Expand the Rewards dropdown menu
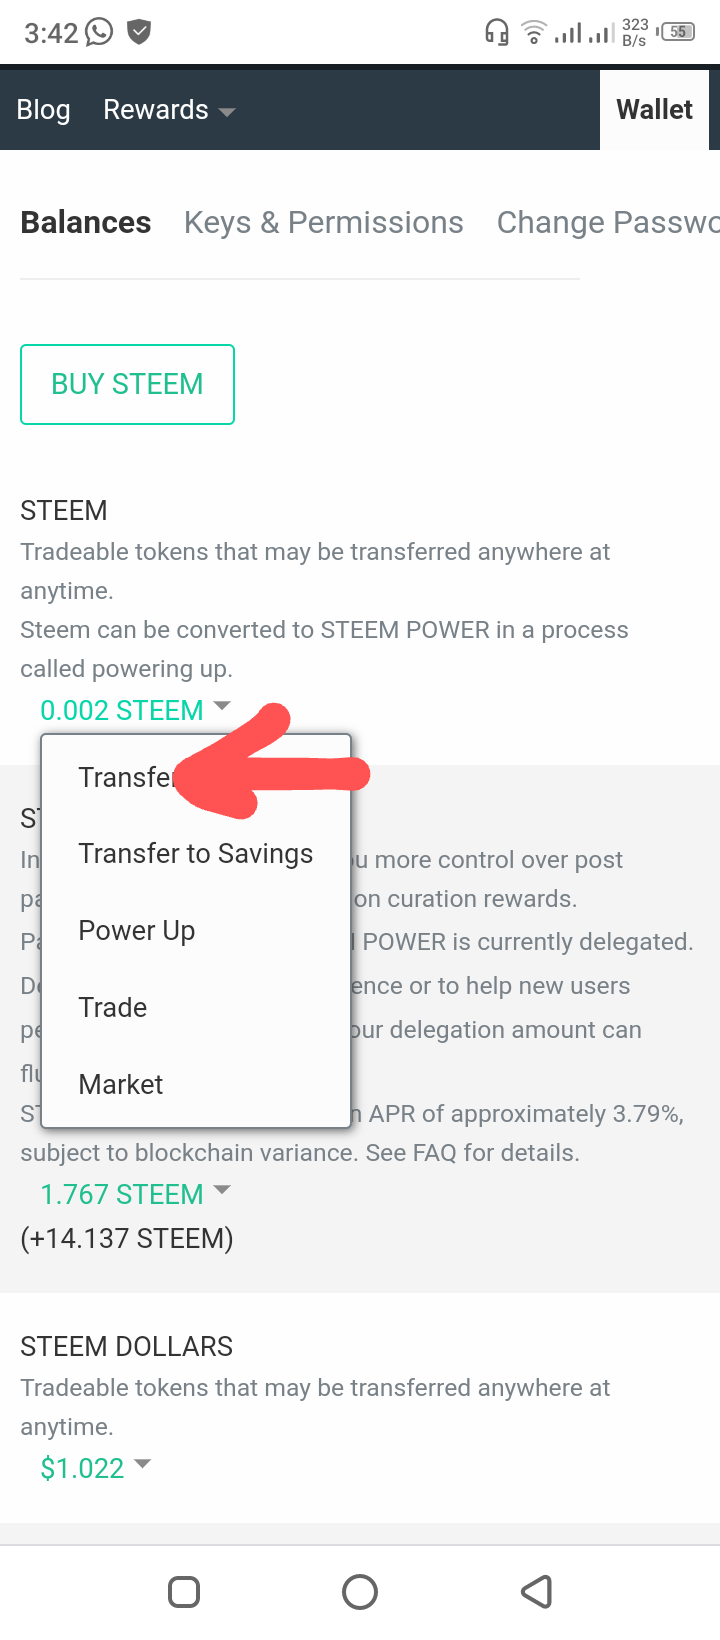 (168, 110)
